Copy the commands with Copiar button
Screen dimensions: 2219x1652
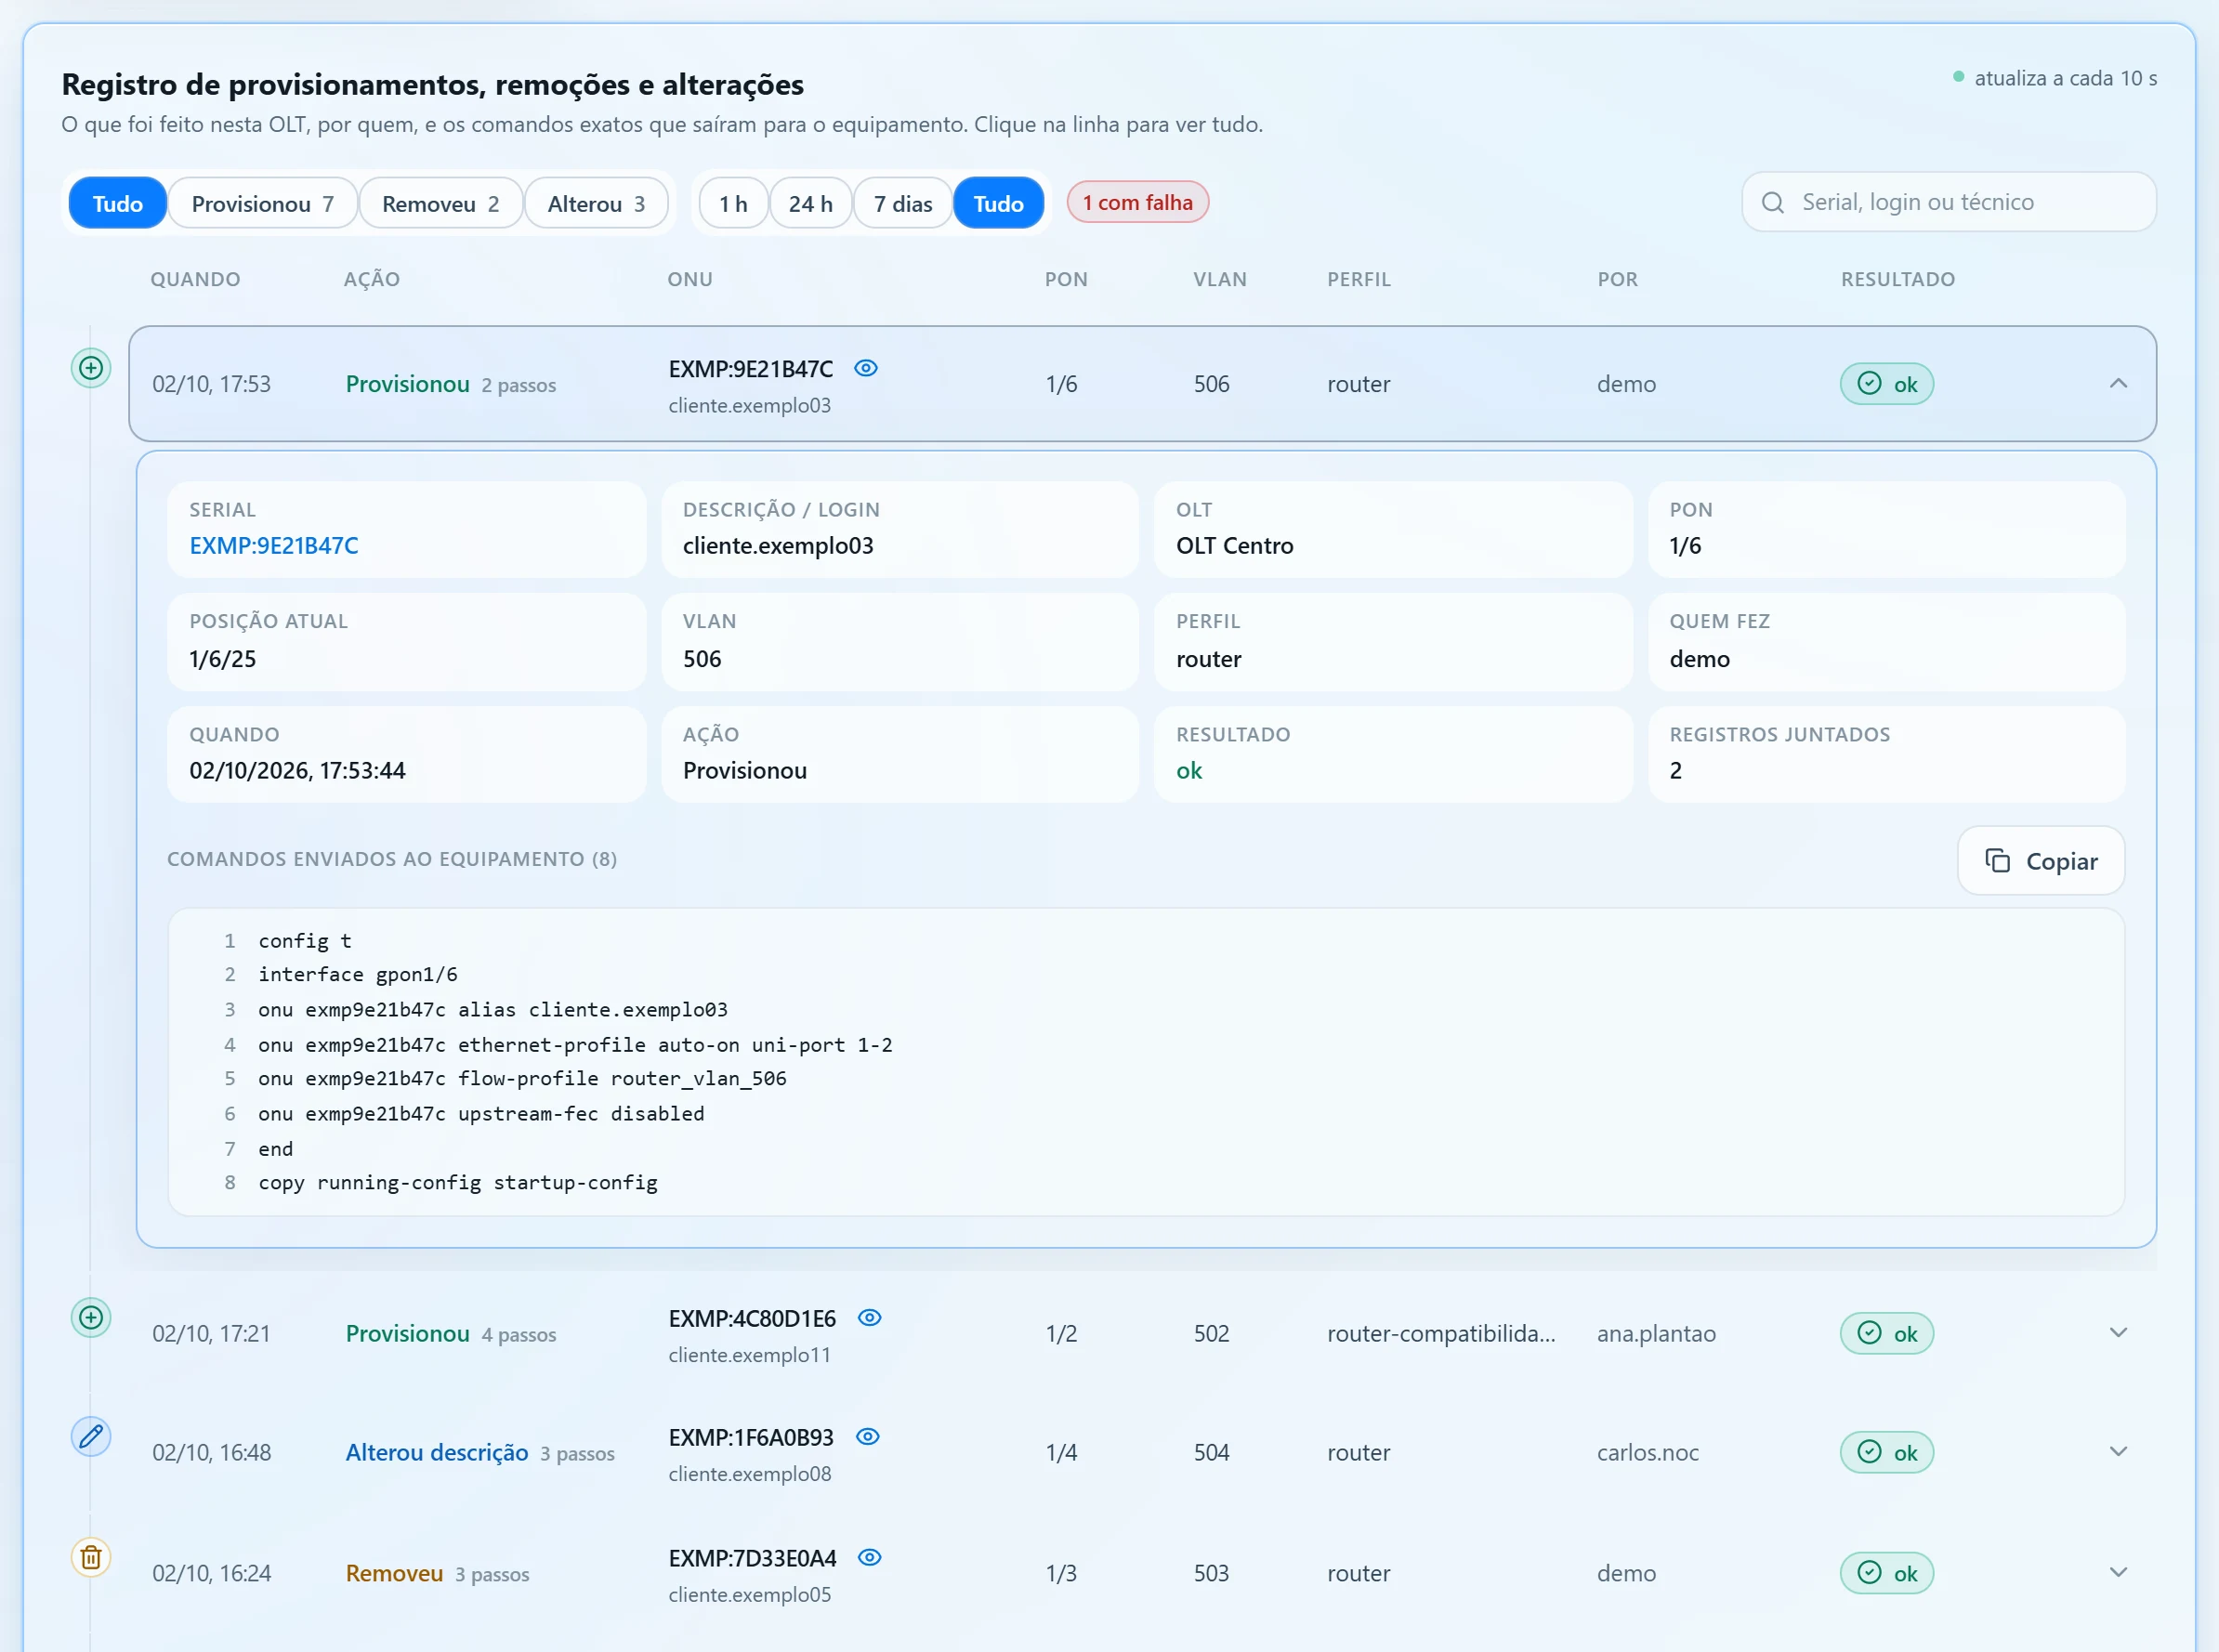2040,861
